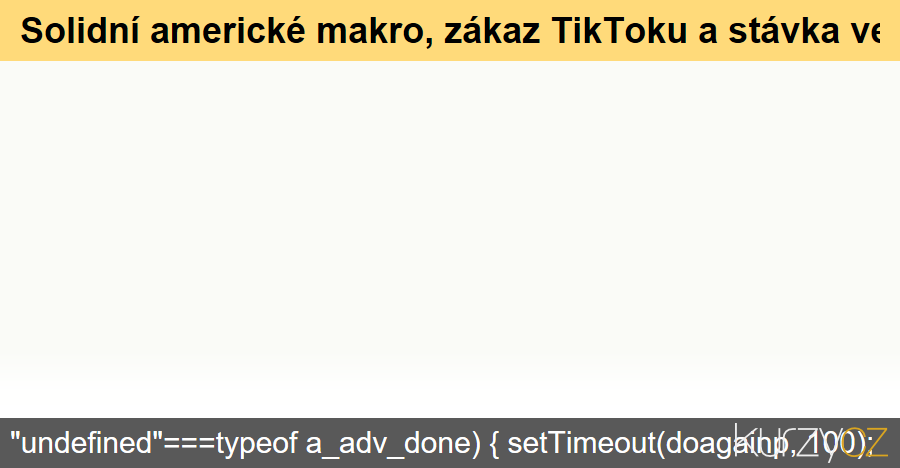Click the white "kurzy" part of logo
Image resolution: width=900 pixels, height=468 pixels.
(x=785, y=441)
